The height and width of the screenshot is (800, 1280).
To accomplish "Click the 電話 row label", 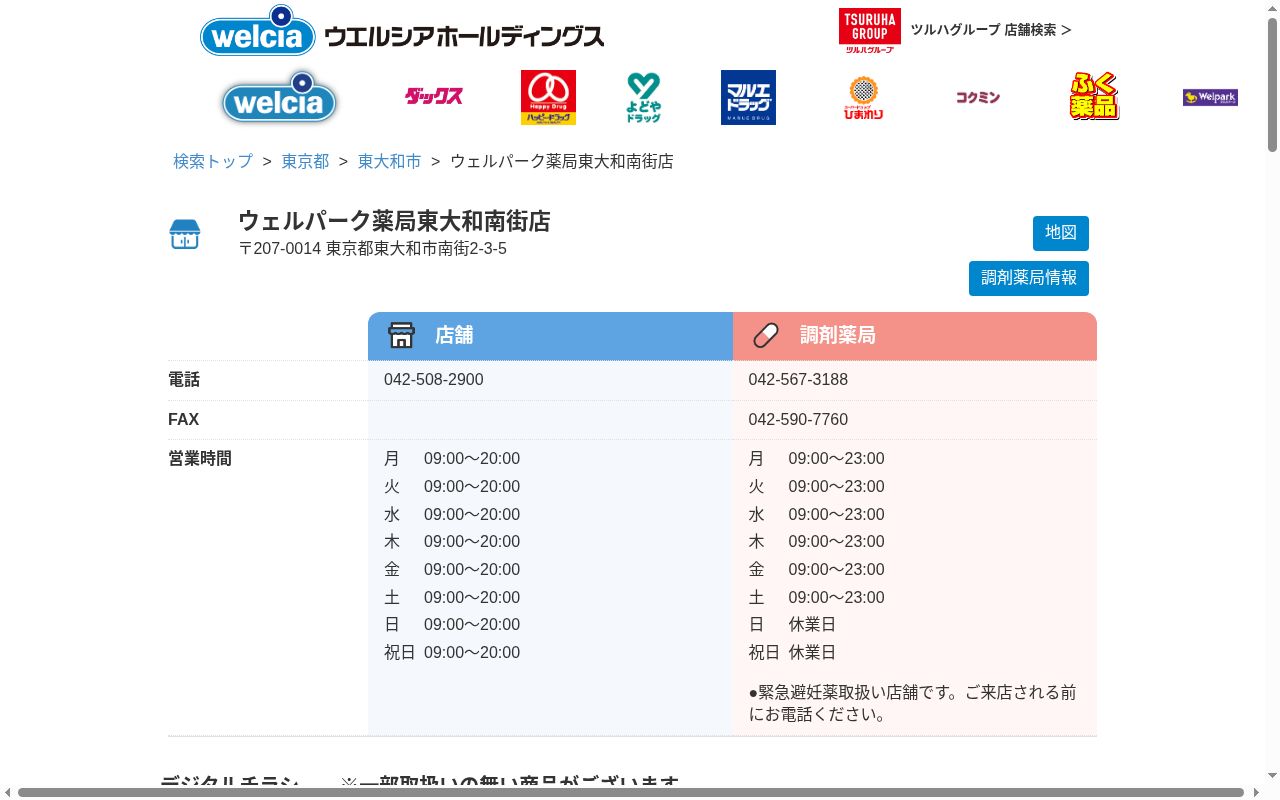I will [184, 380].
